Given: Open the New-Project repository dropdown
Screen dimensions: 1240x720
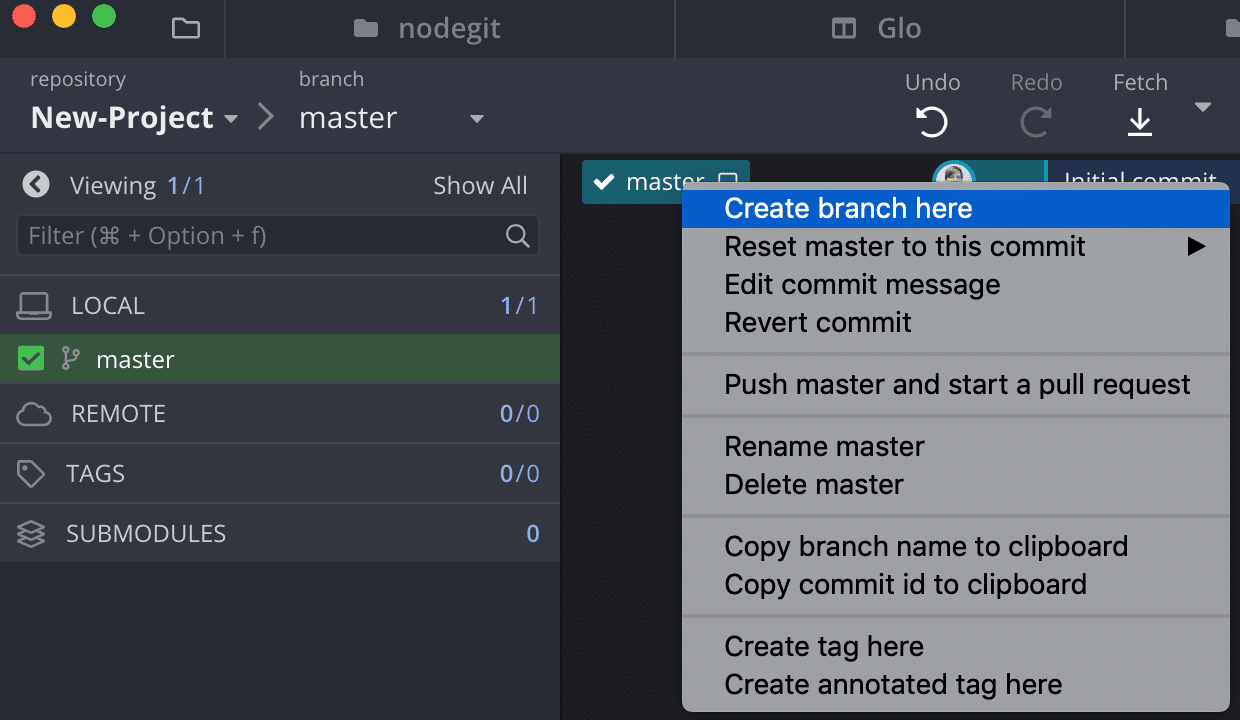Looking at the screenshot, I should point(231,118).
